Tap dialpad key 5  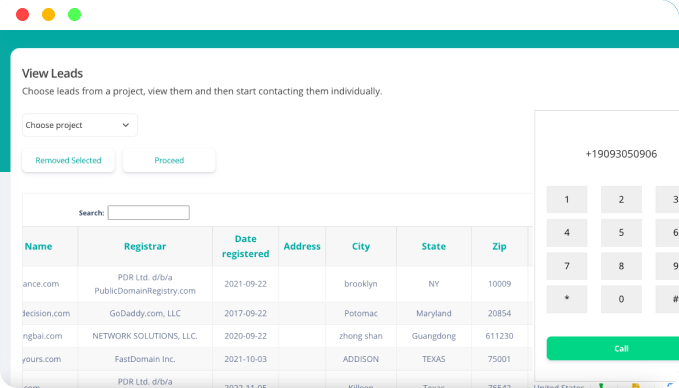tap(621, 233)
